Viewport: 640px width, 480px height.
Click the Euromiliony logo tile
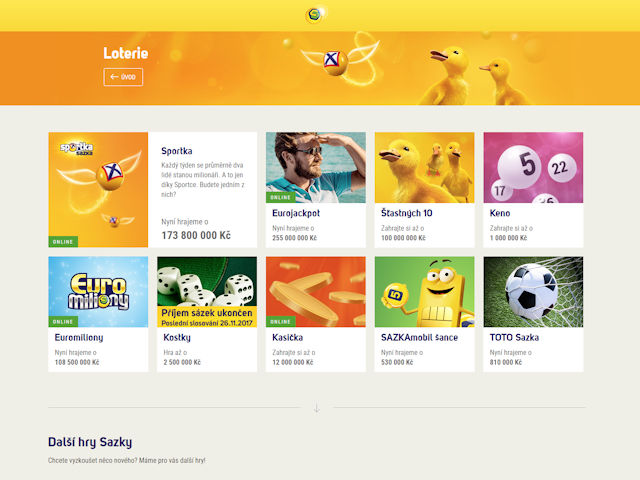(x=98, y=292)
